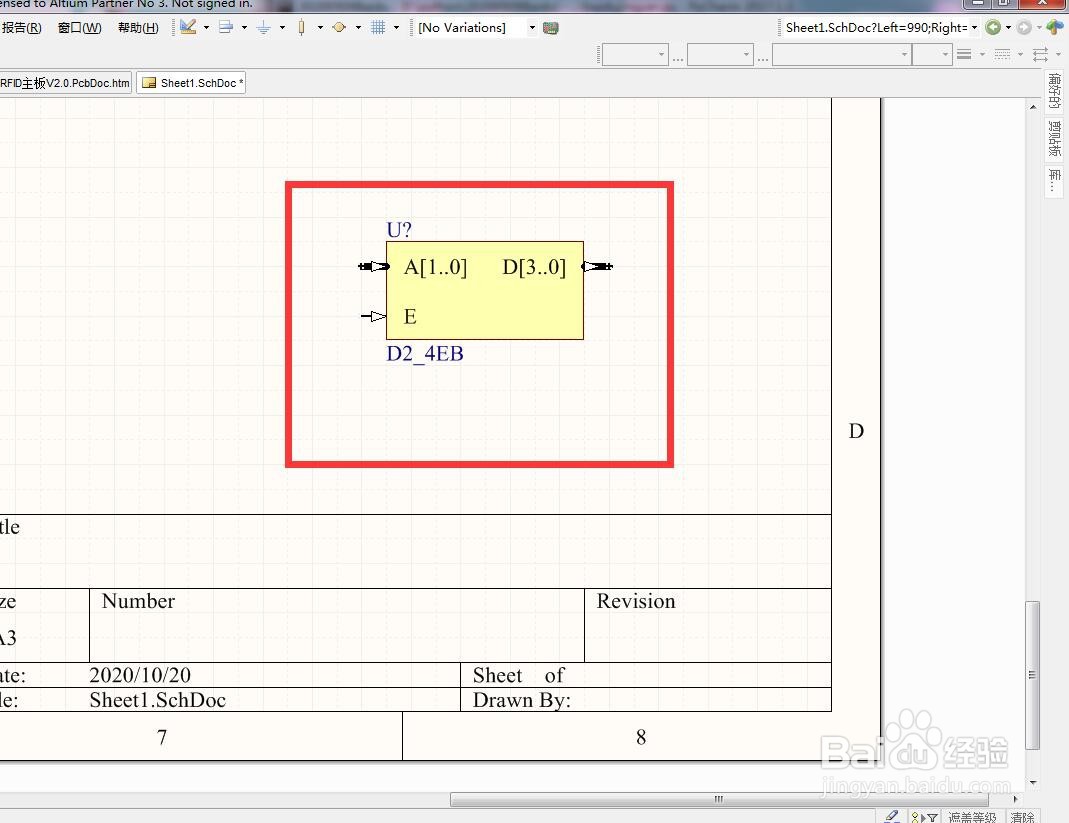Expand the power sources dropdown arrow

coord(282,28)
